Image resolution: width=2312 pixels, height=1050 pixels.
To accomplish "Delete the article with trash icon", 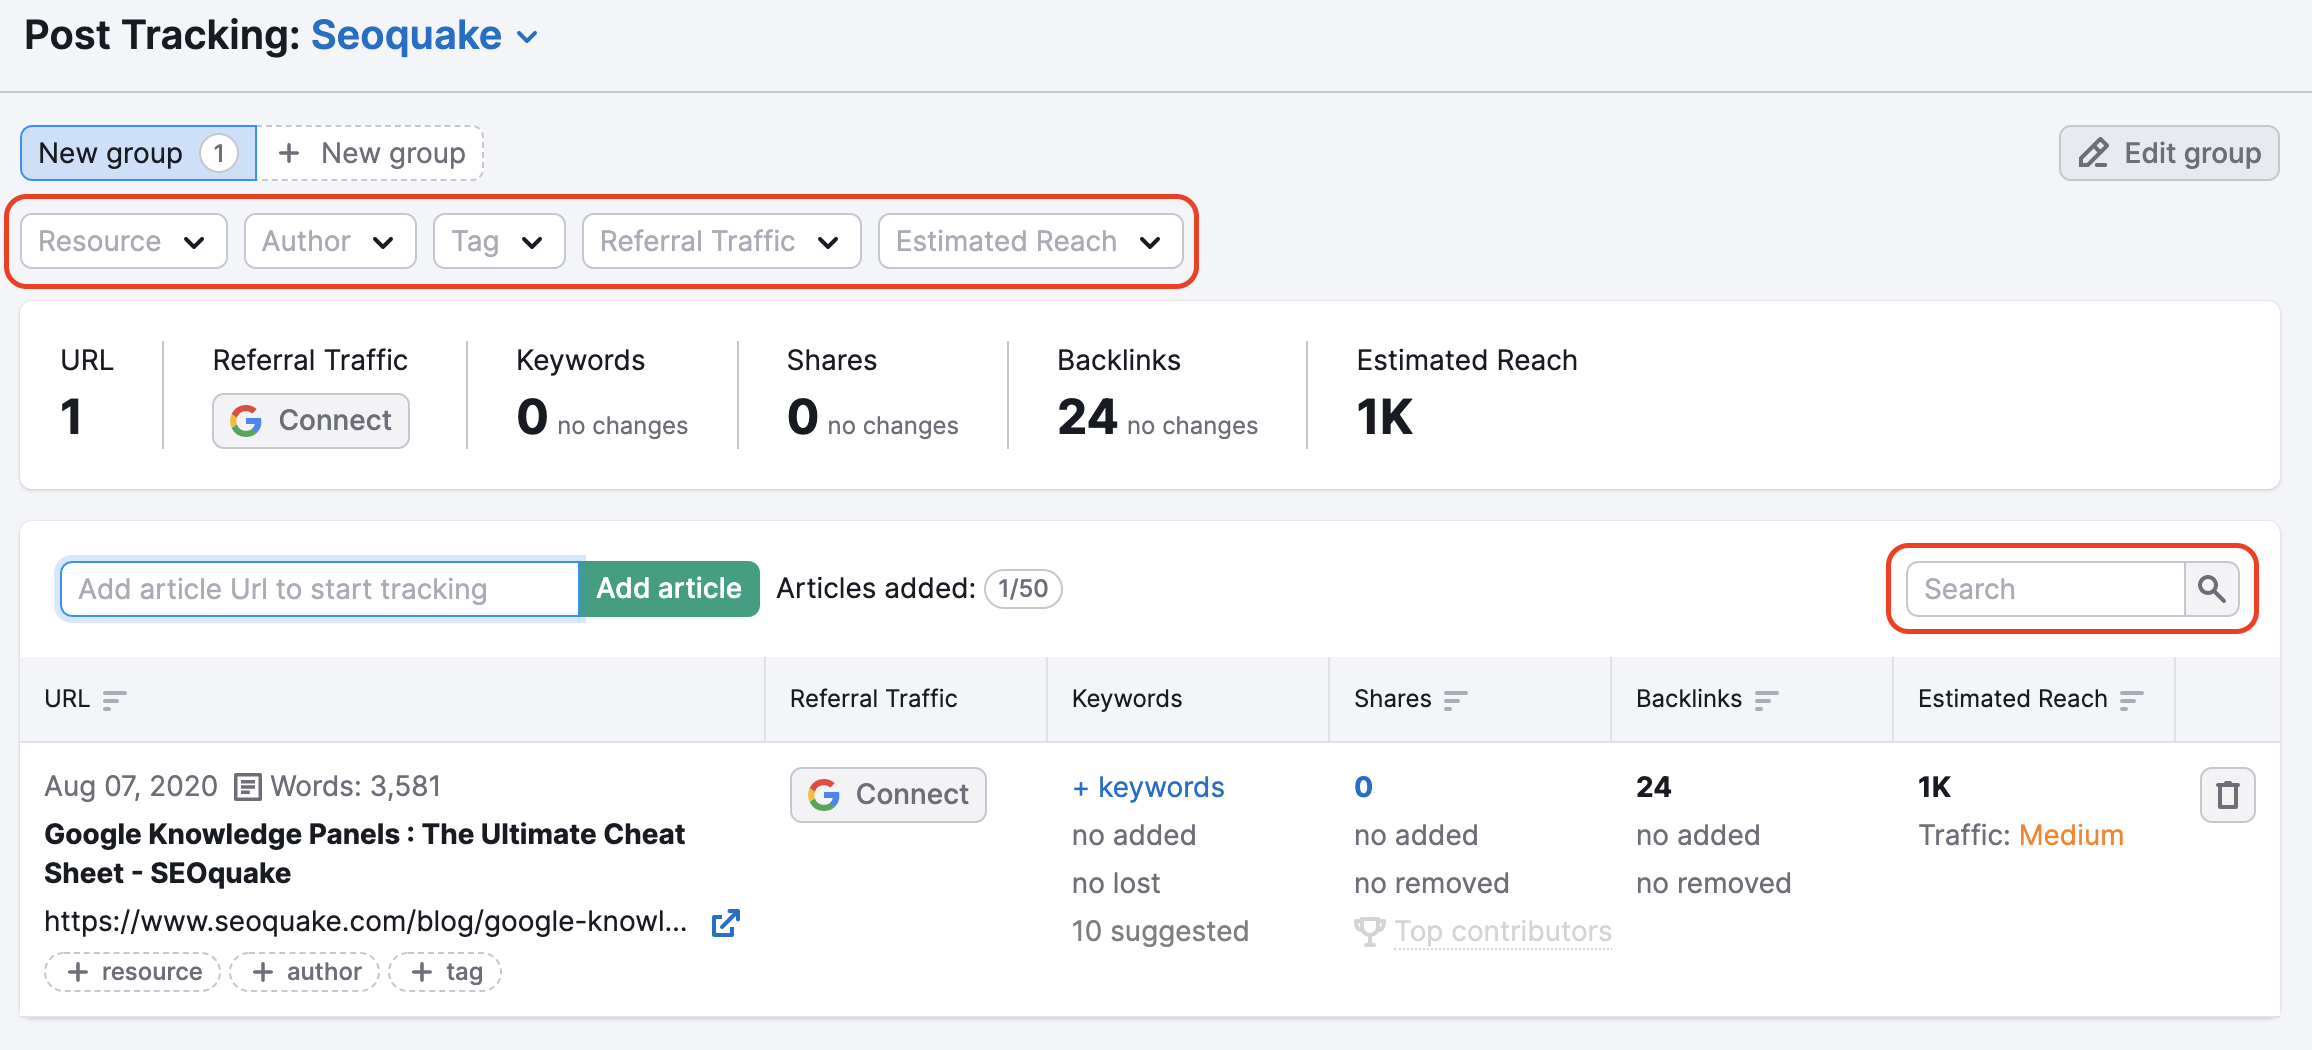I will (x=2228, y=795).
